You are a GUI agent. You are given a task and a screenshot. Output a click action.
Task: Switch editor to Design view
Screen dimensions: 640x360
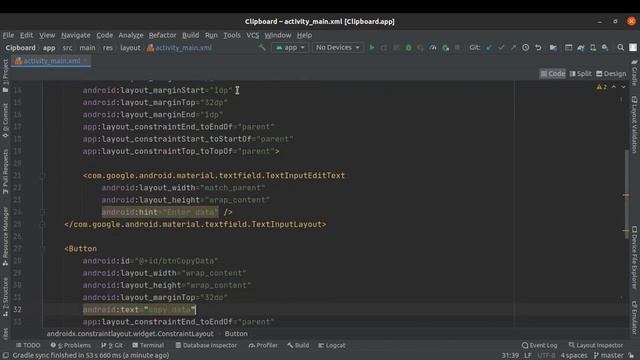611,74
